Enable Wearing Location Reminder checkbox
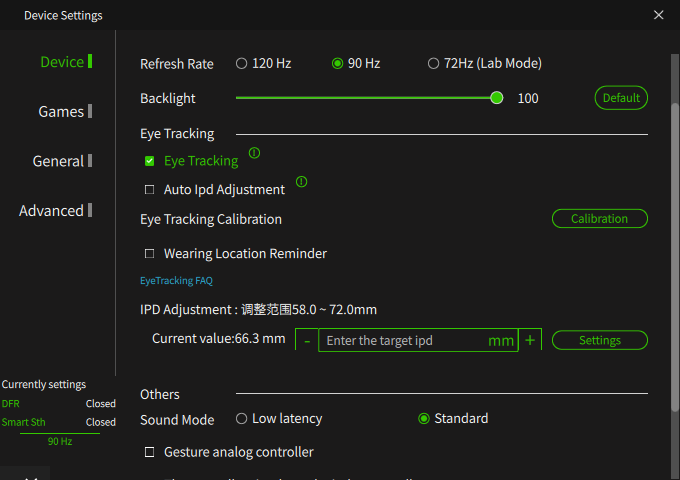This screenshot has width=680, height=480. point(150,254)
